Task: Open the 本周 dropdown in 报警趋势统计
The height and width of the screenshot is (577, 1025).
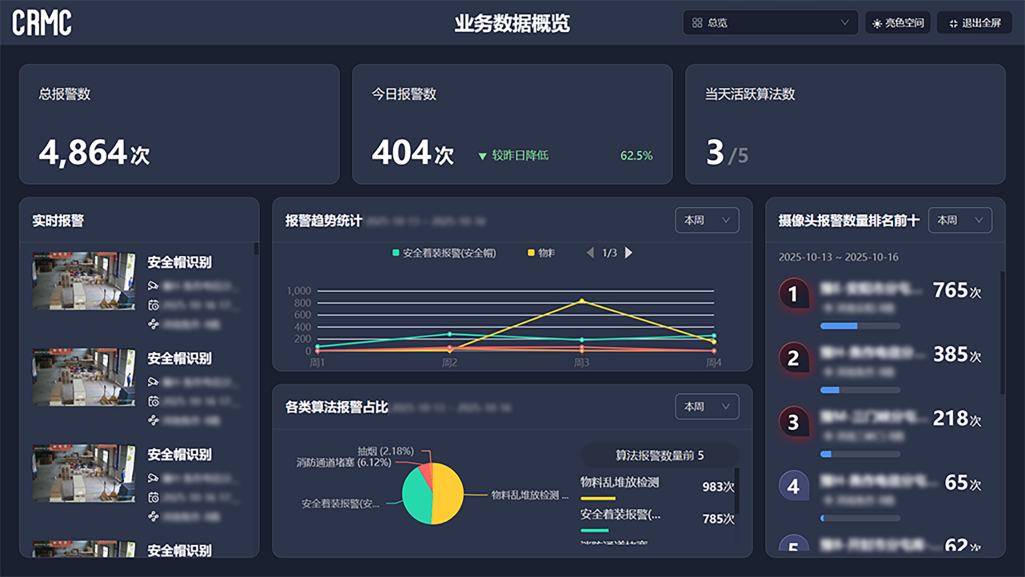Action: (706, 220)
